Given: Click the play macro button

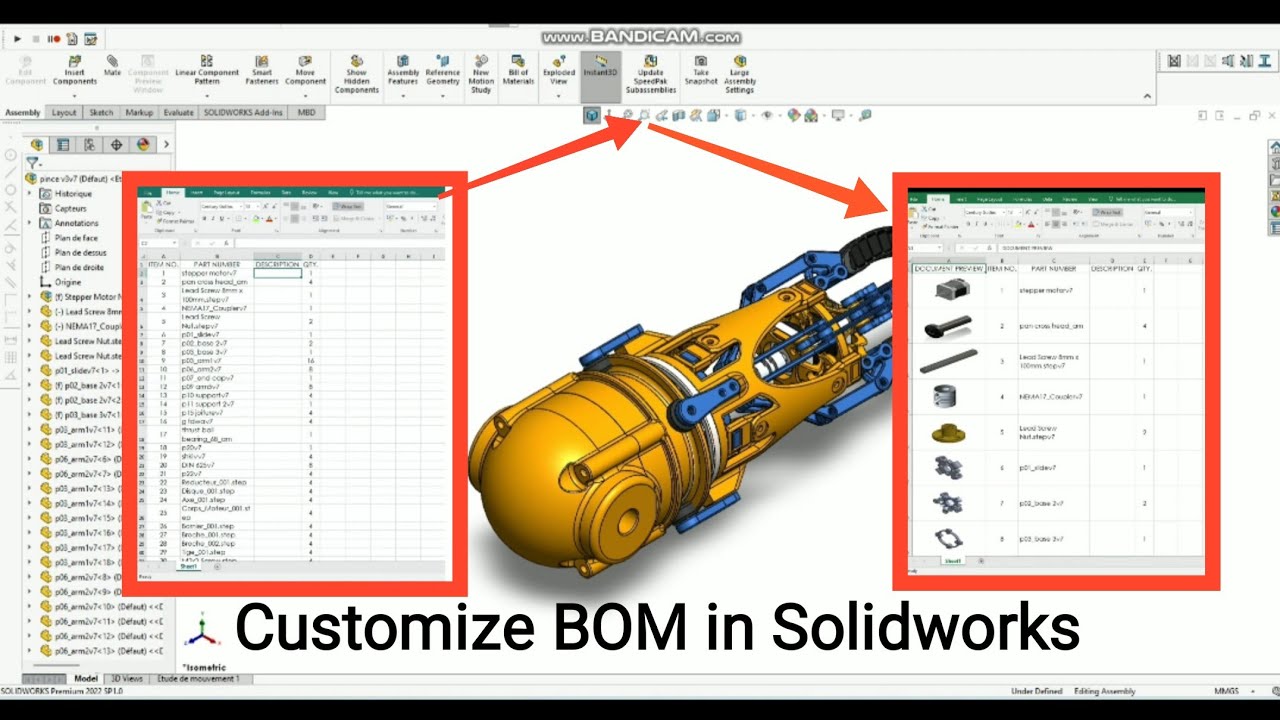Looking at the screenshot, I should point(18,39).
